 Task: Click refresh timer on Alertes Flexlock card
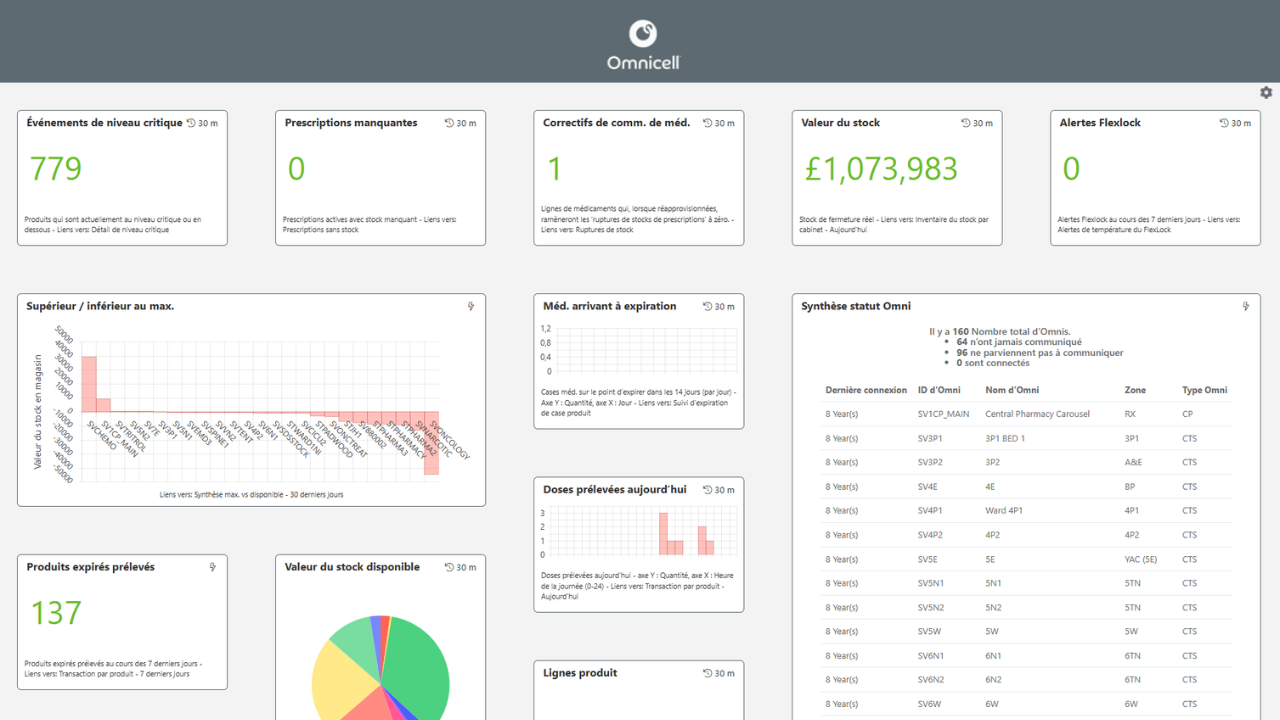[1235, 123]
